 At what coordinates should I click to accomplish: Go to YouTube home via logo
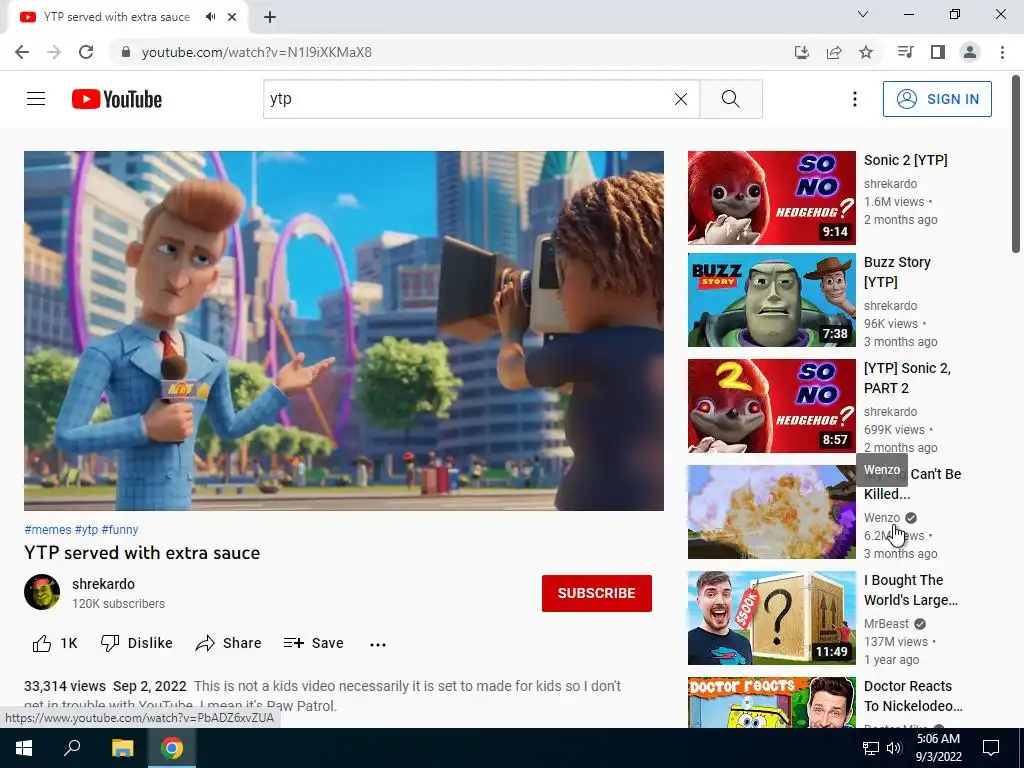[117, 99]
